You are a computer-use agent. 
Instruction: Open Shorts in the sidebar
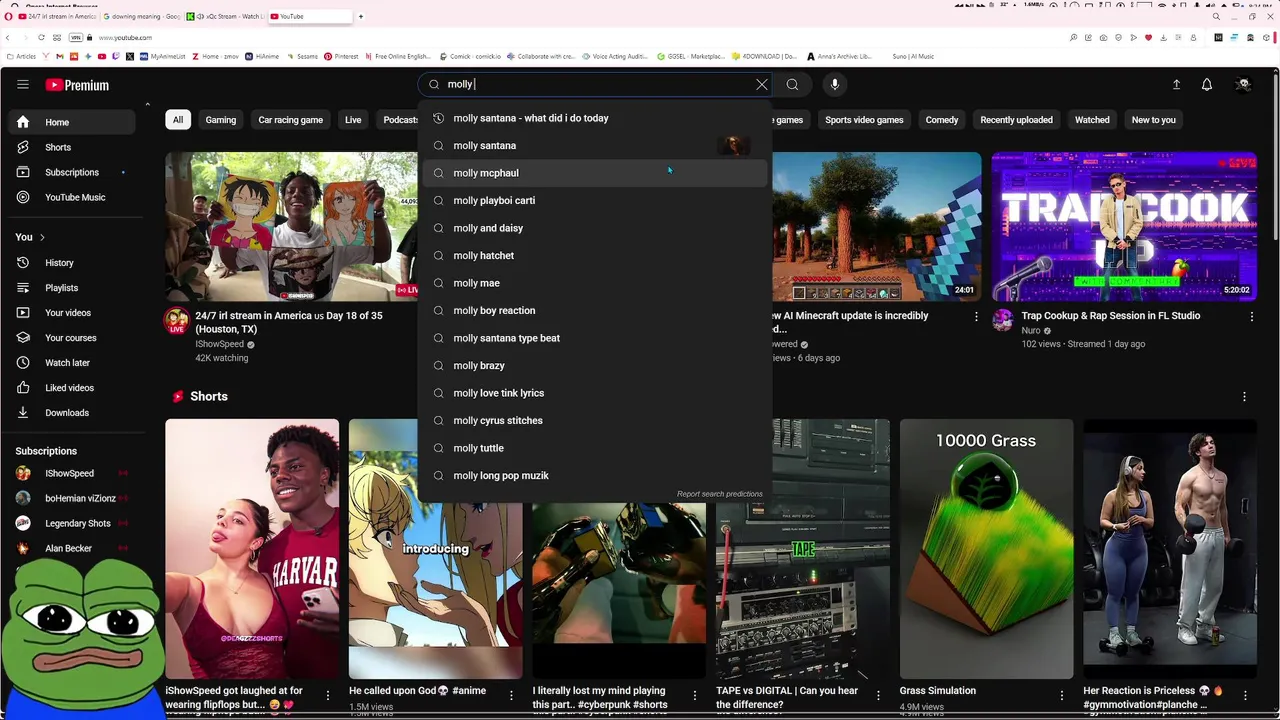click(70, 147)
